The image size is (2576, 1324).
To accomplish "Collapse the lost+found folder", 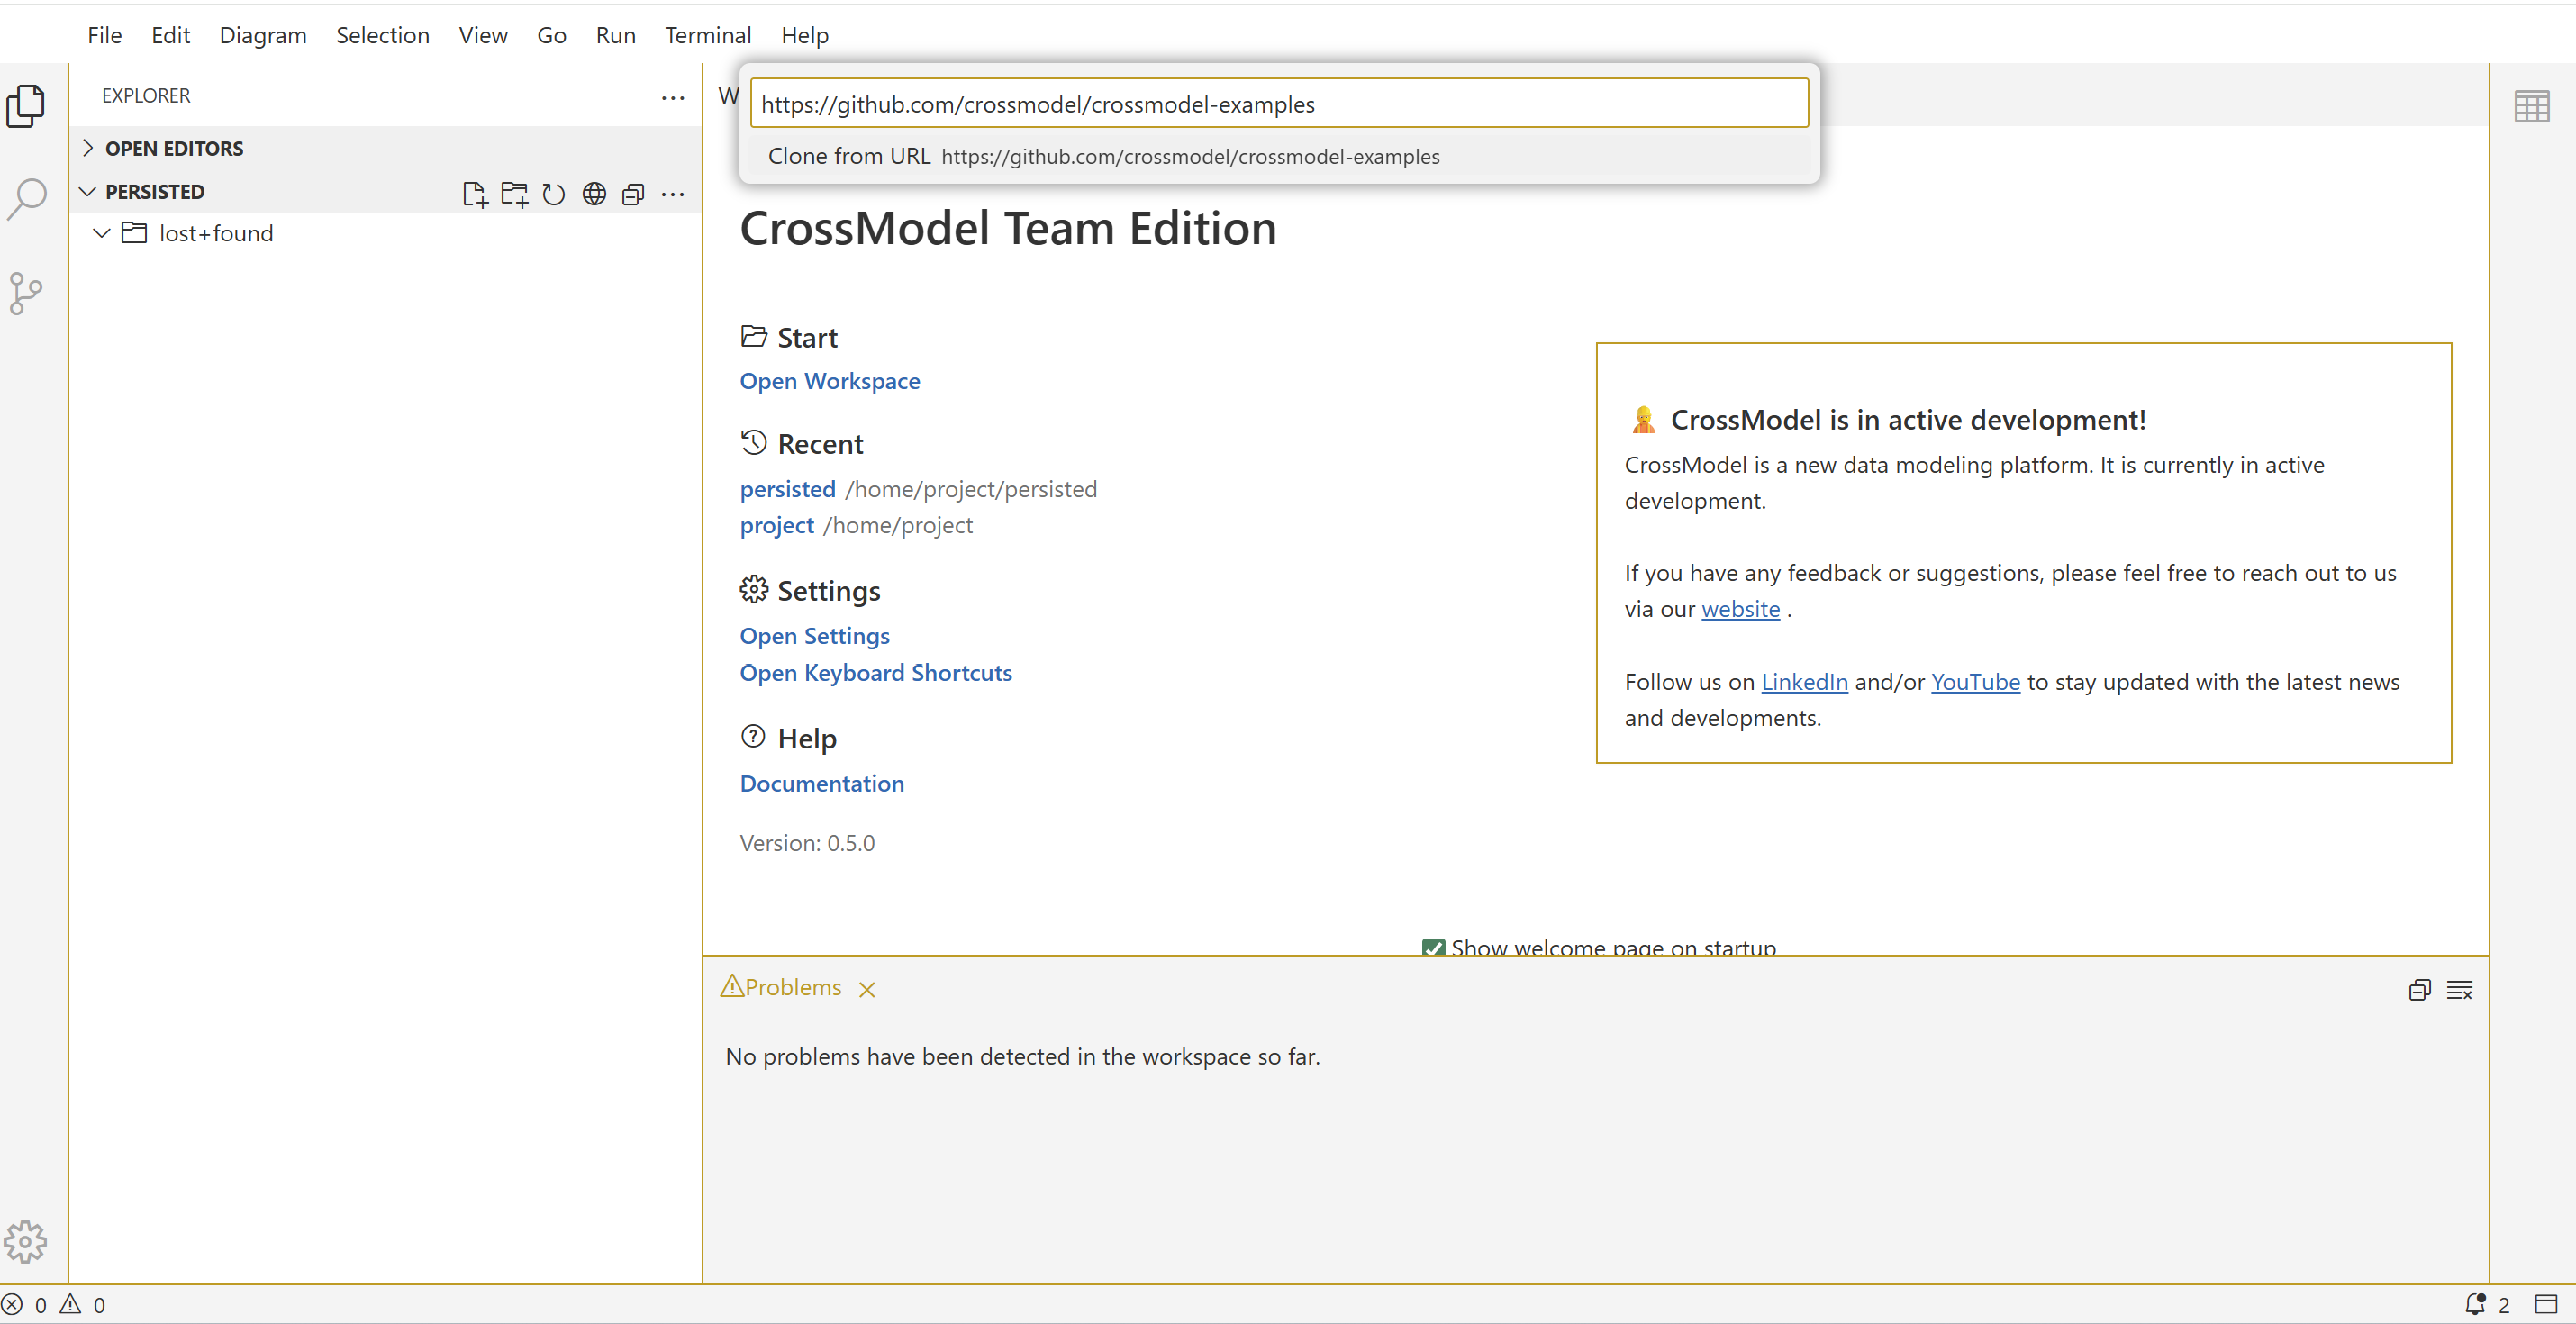I will pyautogui.click(x=102, y=233).
